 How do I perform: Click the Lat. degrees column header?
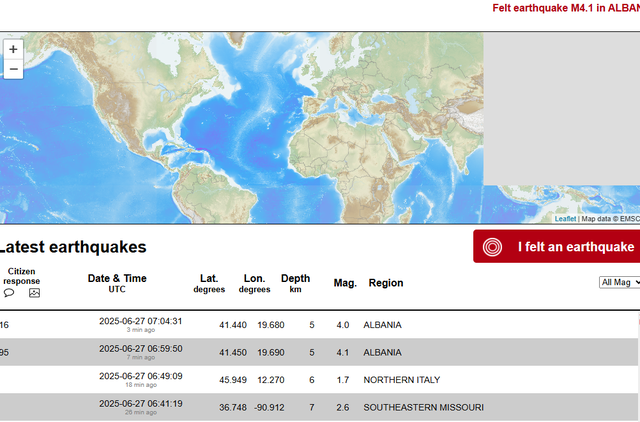coord(209,283)
